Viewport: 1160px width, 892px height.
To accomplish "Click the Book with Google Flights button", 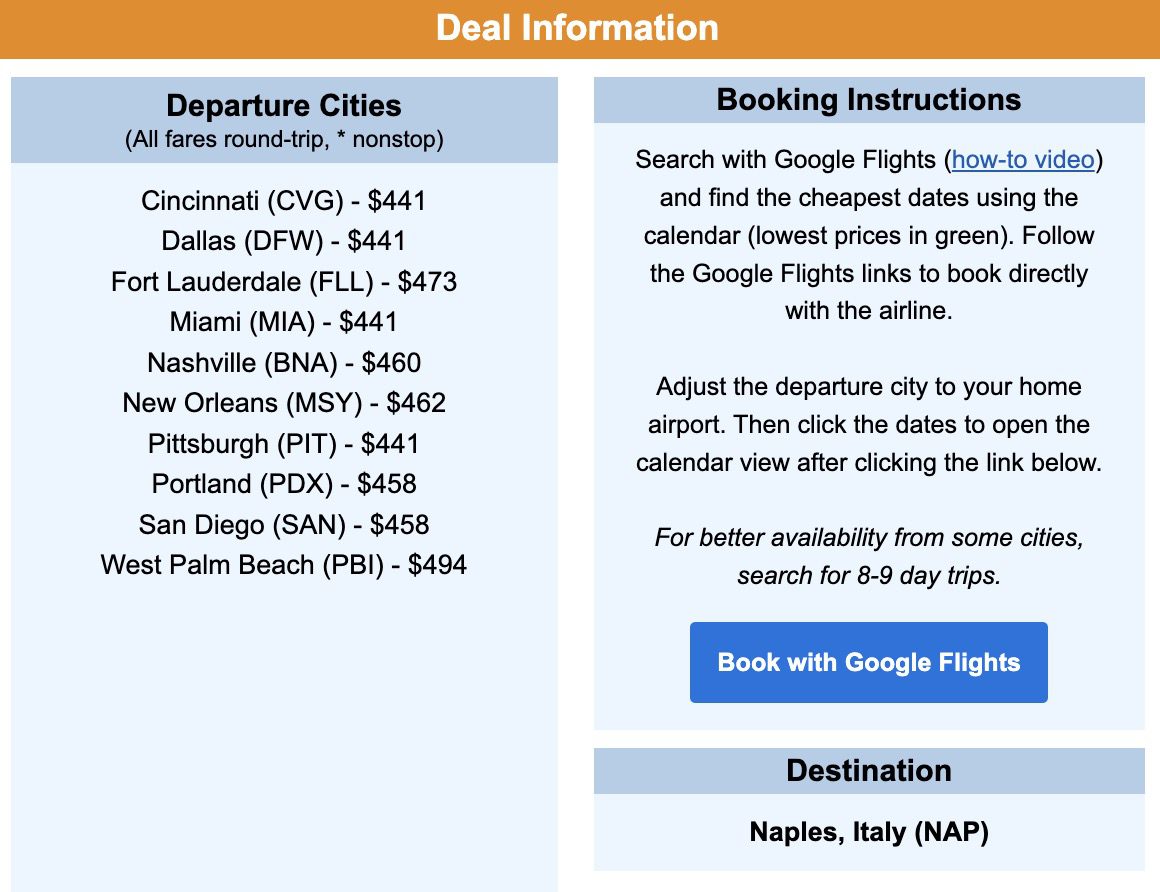I will (x=868, y=662).
